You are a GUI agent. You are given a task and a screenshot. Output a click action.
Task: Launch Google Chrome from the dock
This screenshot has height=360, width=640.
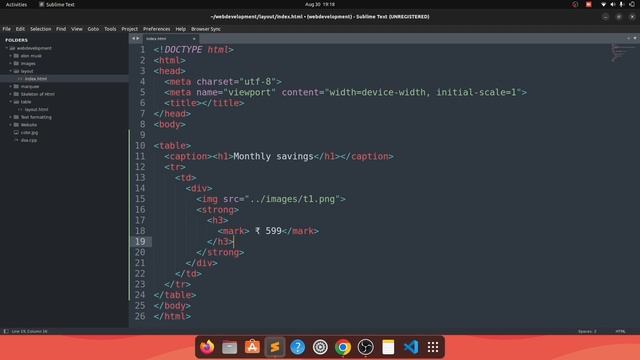[343, 347]
